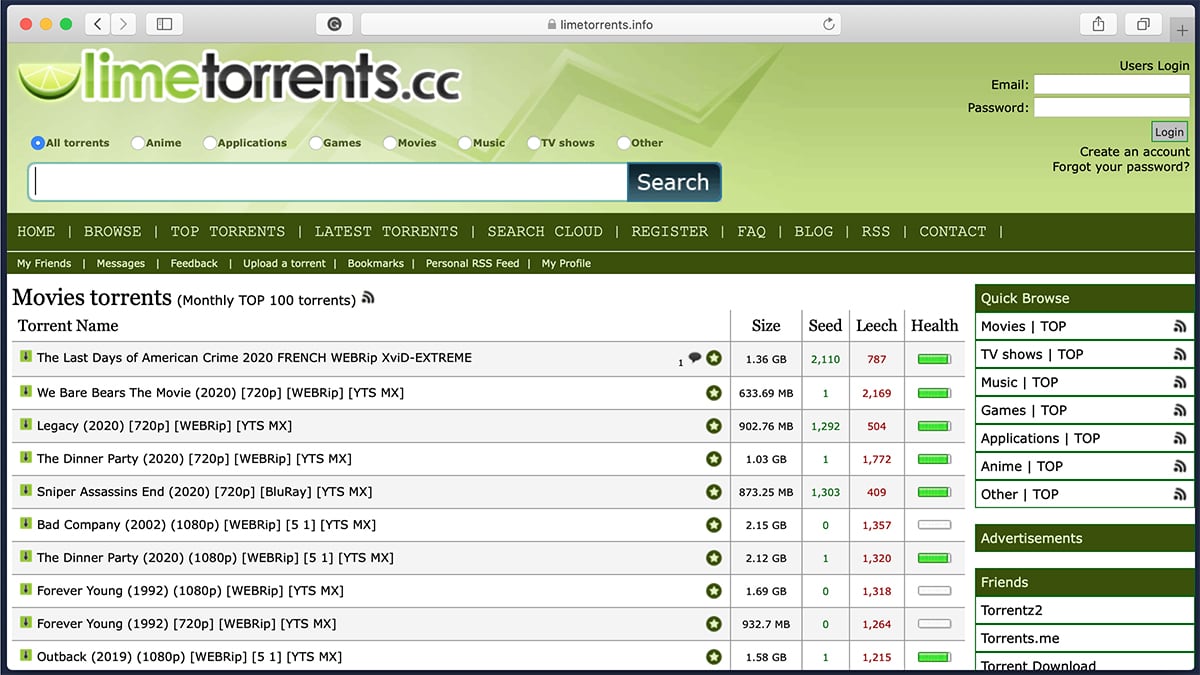Open Bookmarks in the submenu

[376, 263]
